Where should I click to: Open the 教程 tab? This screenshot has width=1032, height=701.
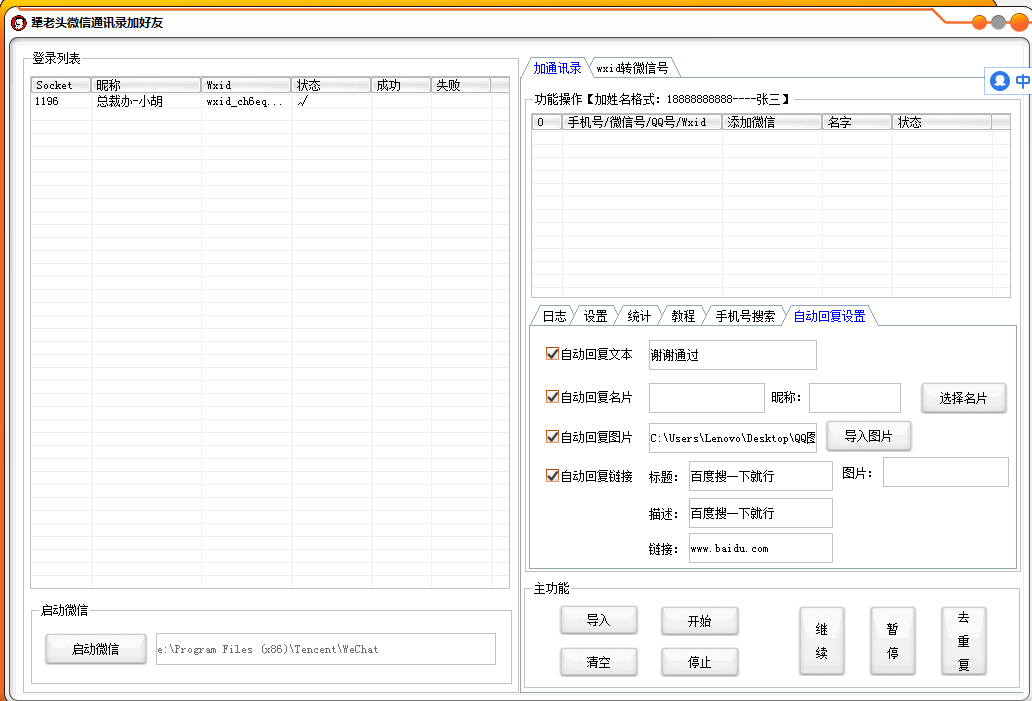tap(683, 316)
